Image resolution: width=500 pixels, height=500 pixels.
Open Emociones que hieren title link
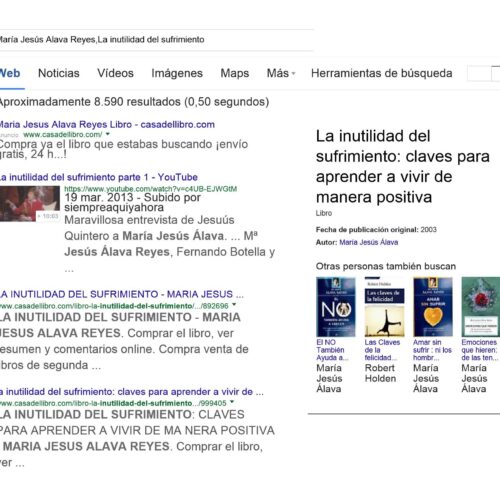click(480, 350)
